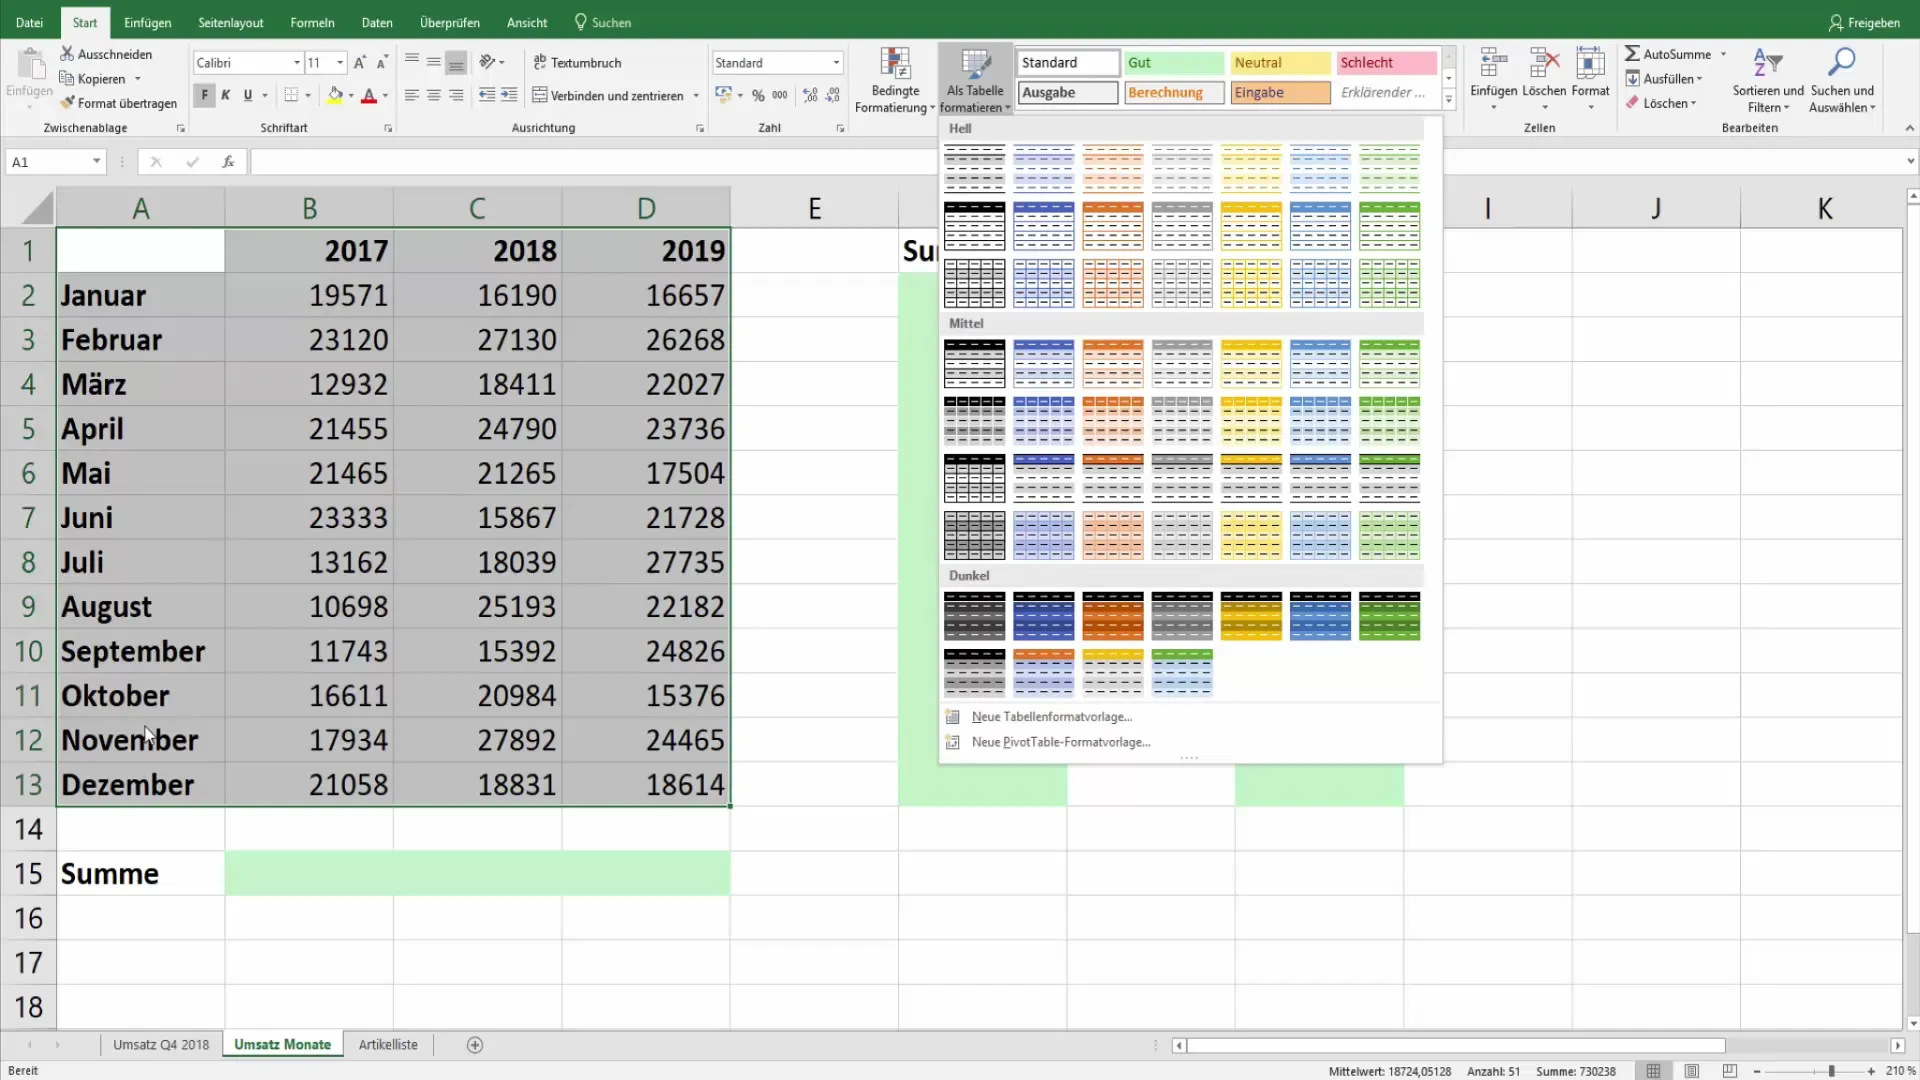The image size is (1920, 1080).
Task: Toggle underline U formatting
Action: coord(248,96)
